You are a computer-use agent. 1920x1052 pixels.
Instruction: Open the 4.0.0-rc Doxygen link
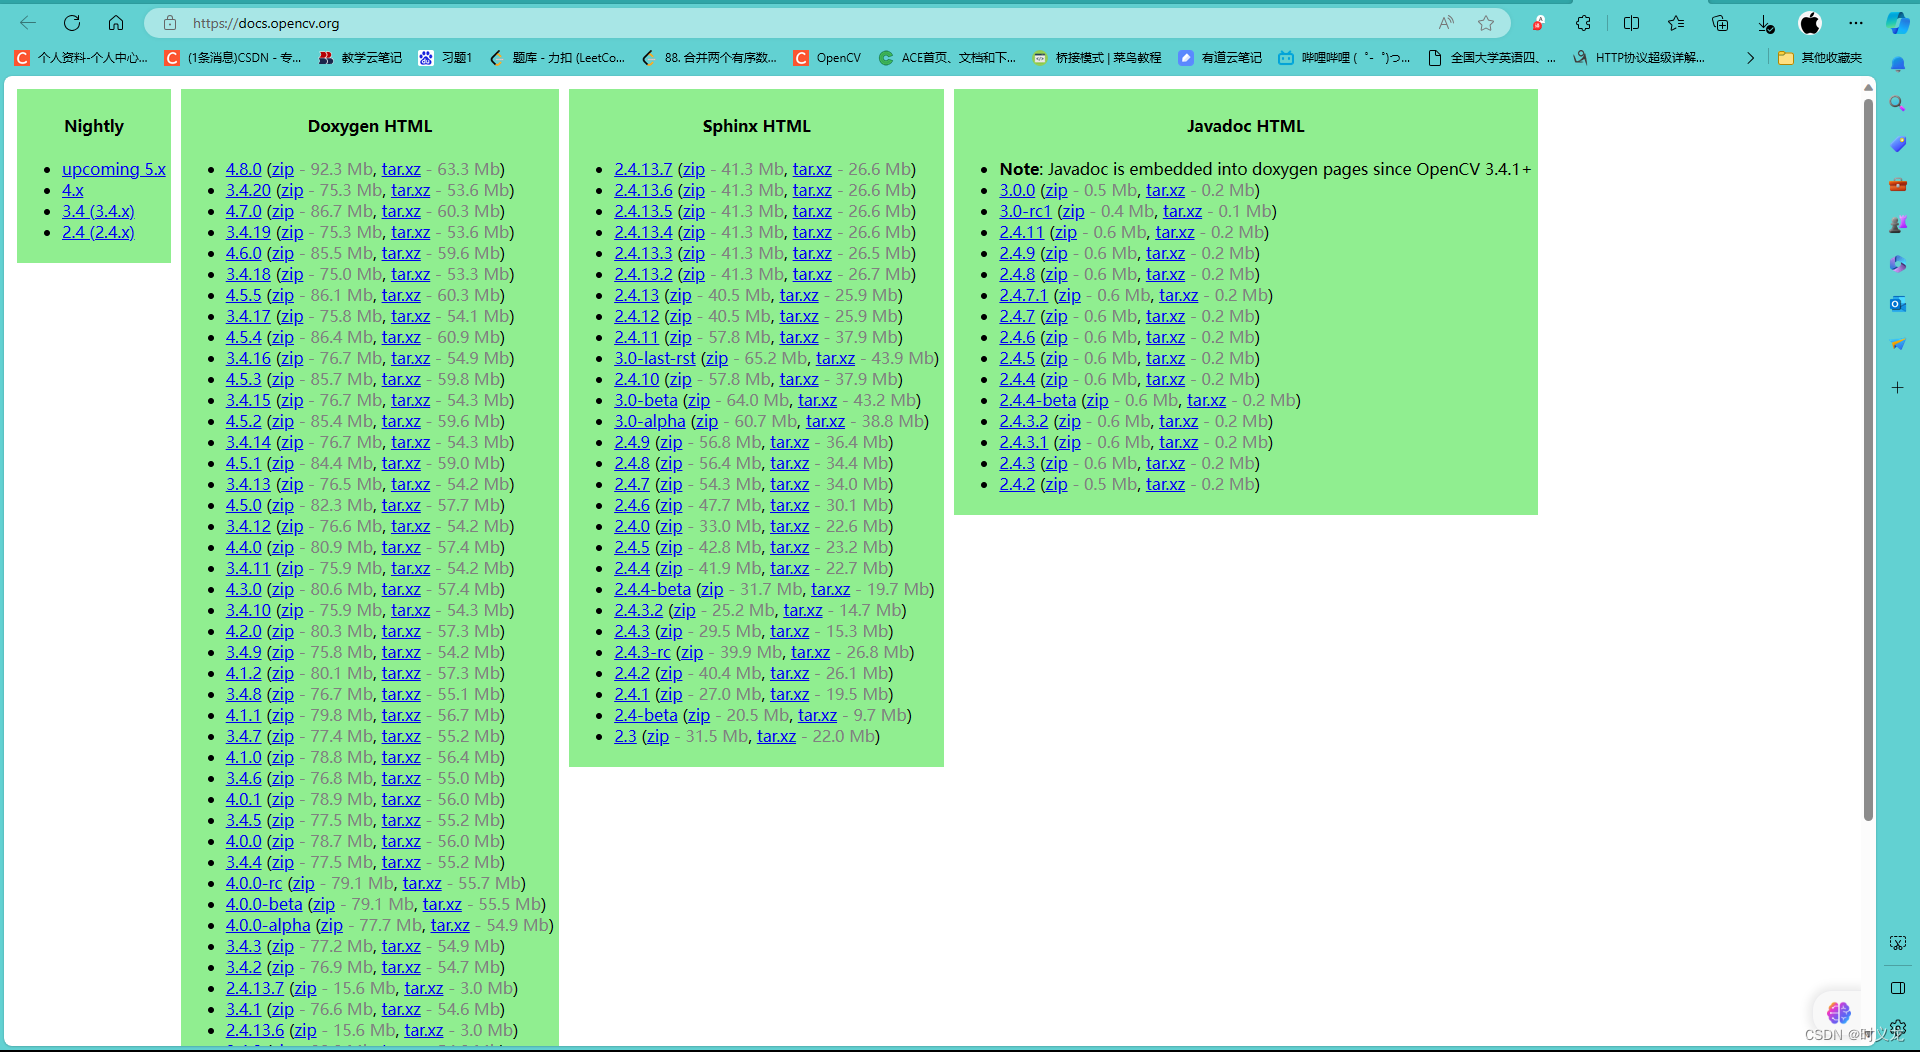(254, 883)
